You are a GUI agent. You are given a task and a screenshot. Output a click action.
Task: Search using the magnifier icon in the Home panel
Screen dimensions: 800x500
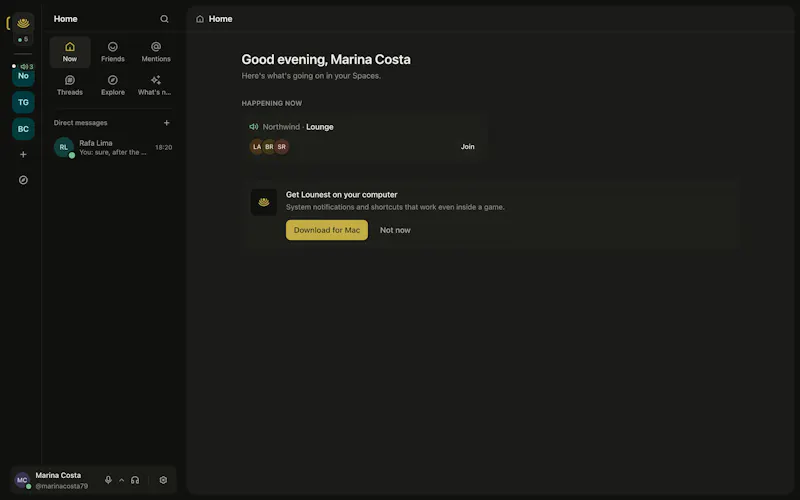[164, 19]
